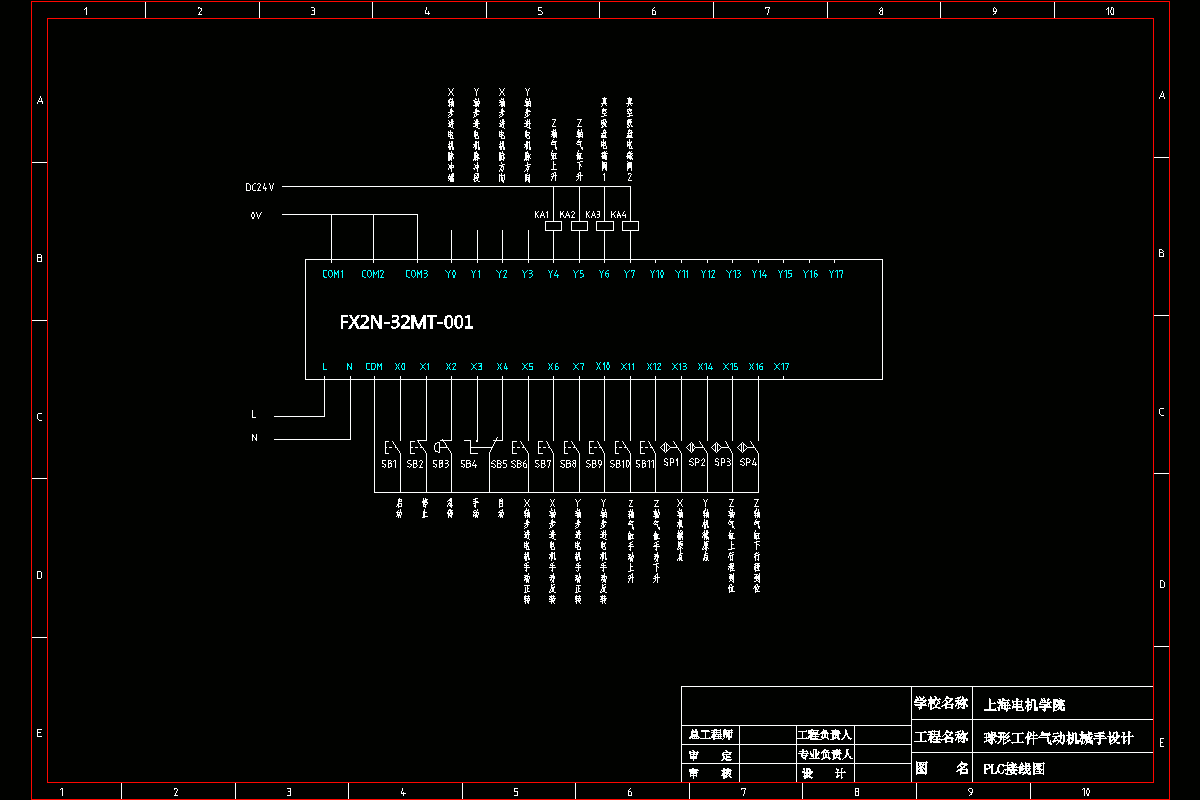Image resolution: width=1200 pixels, height=800 pixels.
Task: Select the KA2 relay coil symbol
Action: (x=579, y=226)
